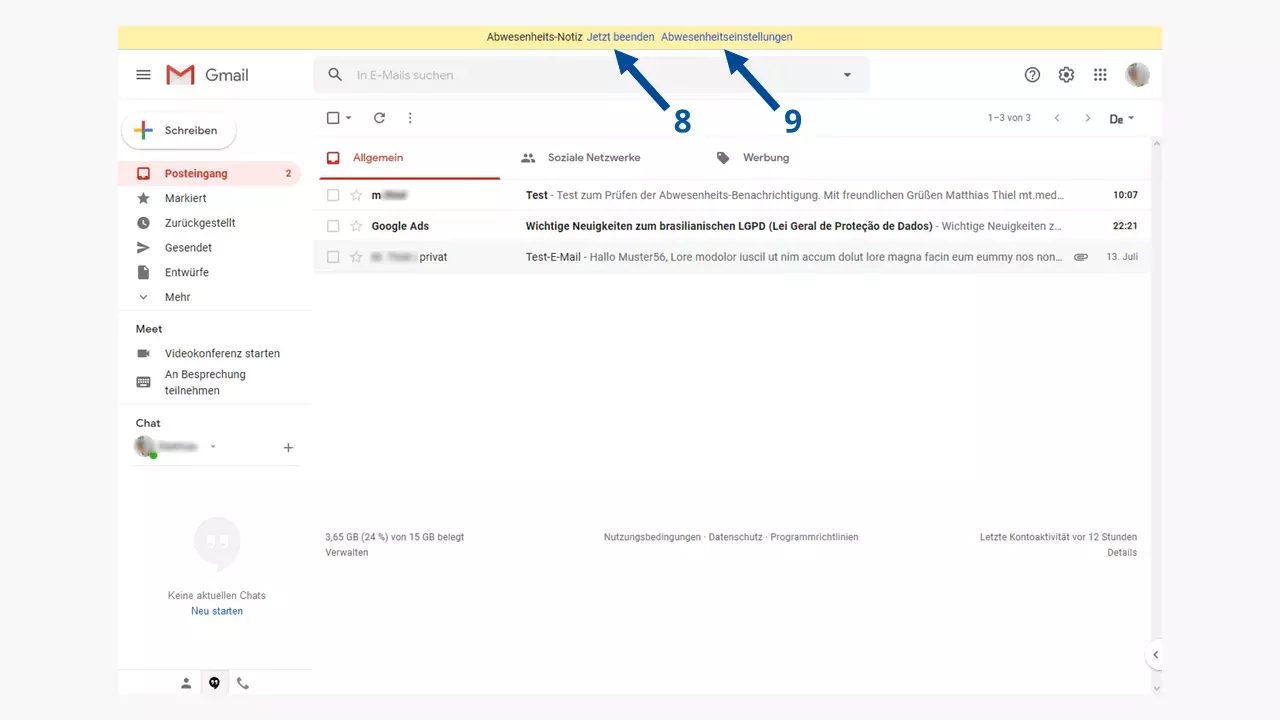Switch to the Werbung tab
Image resolution: width=1280 pixels, height=720 pixels.
[x=765, y=158]
